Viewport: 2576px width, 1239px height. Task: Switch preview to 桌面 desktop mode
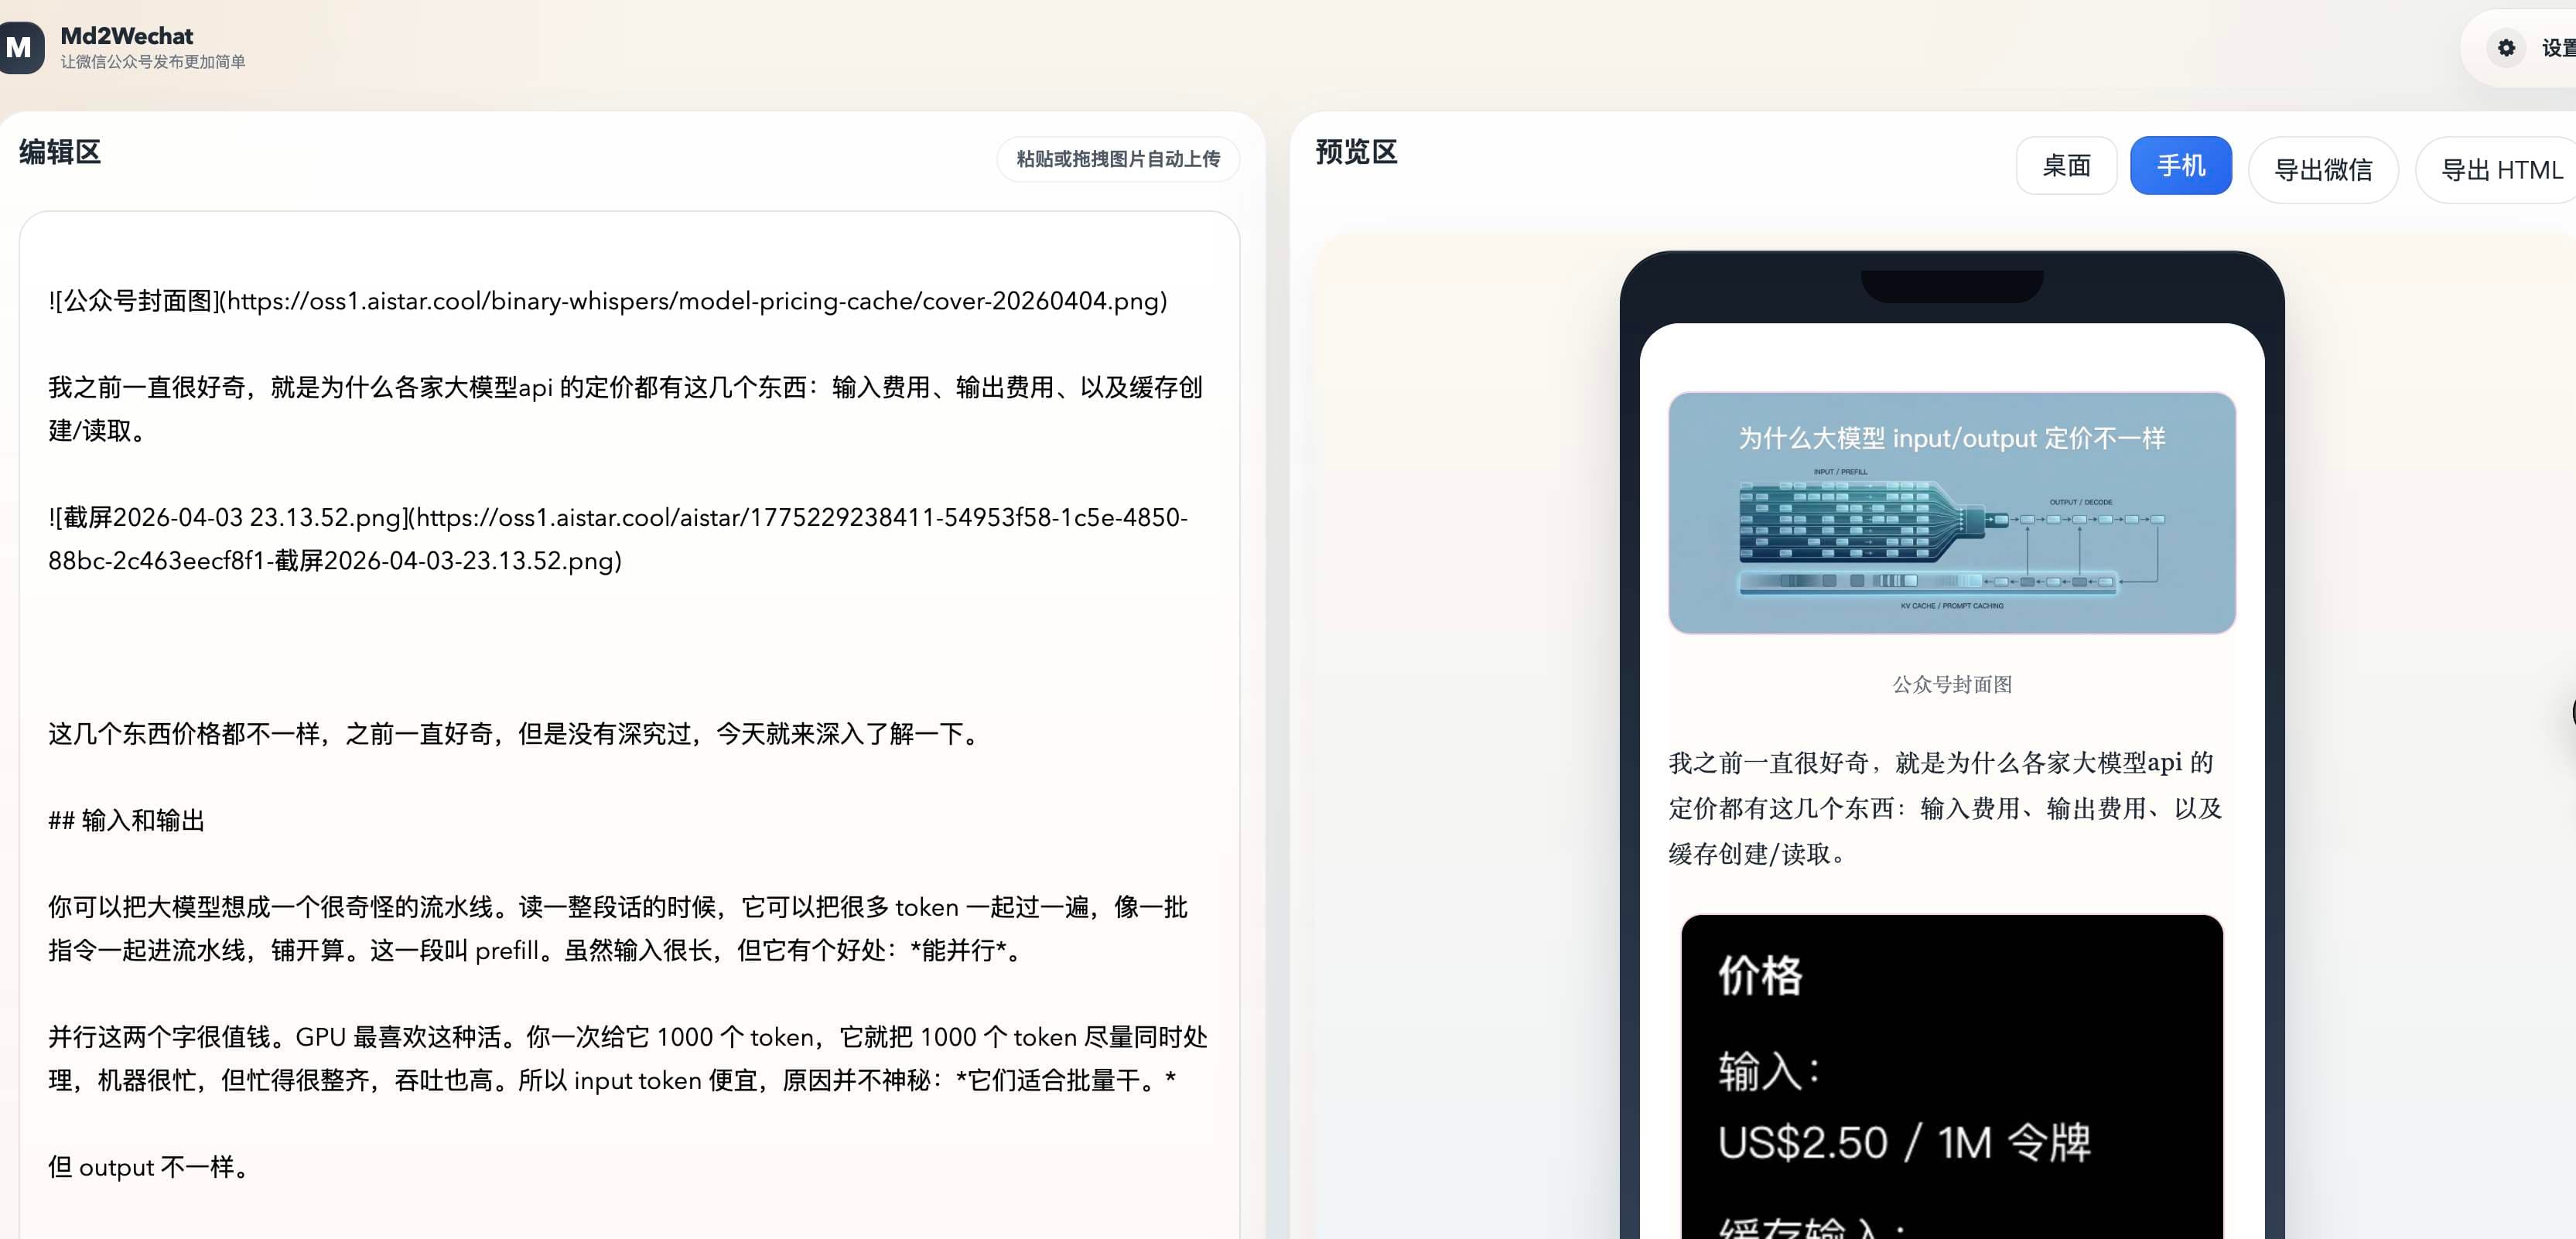(x=2066, y=165)
